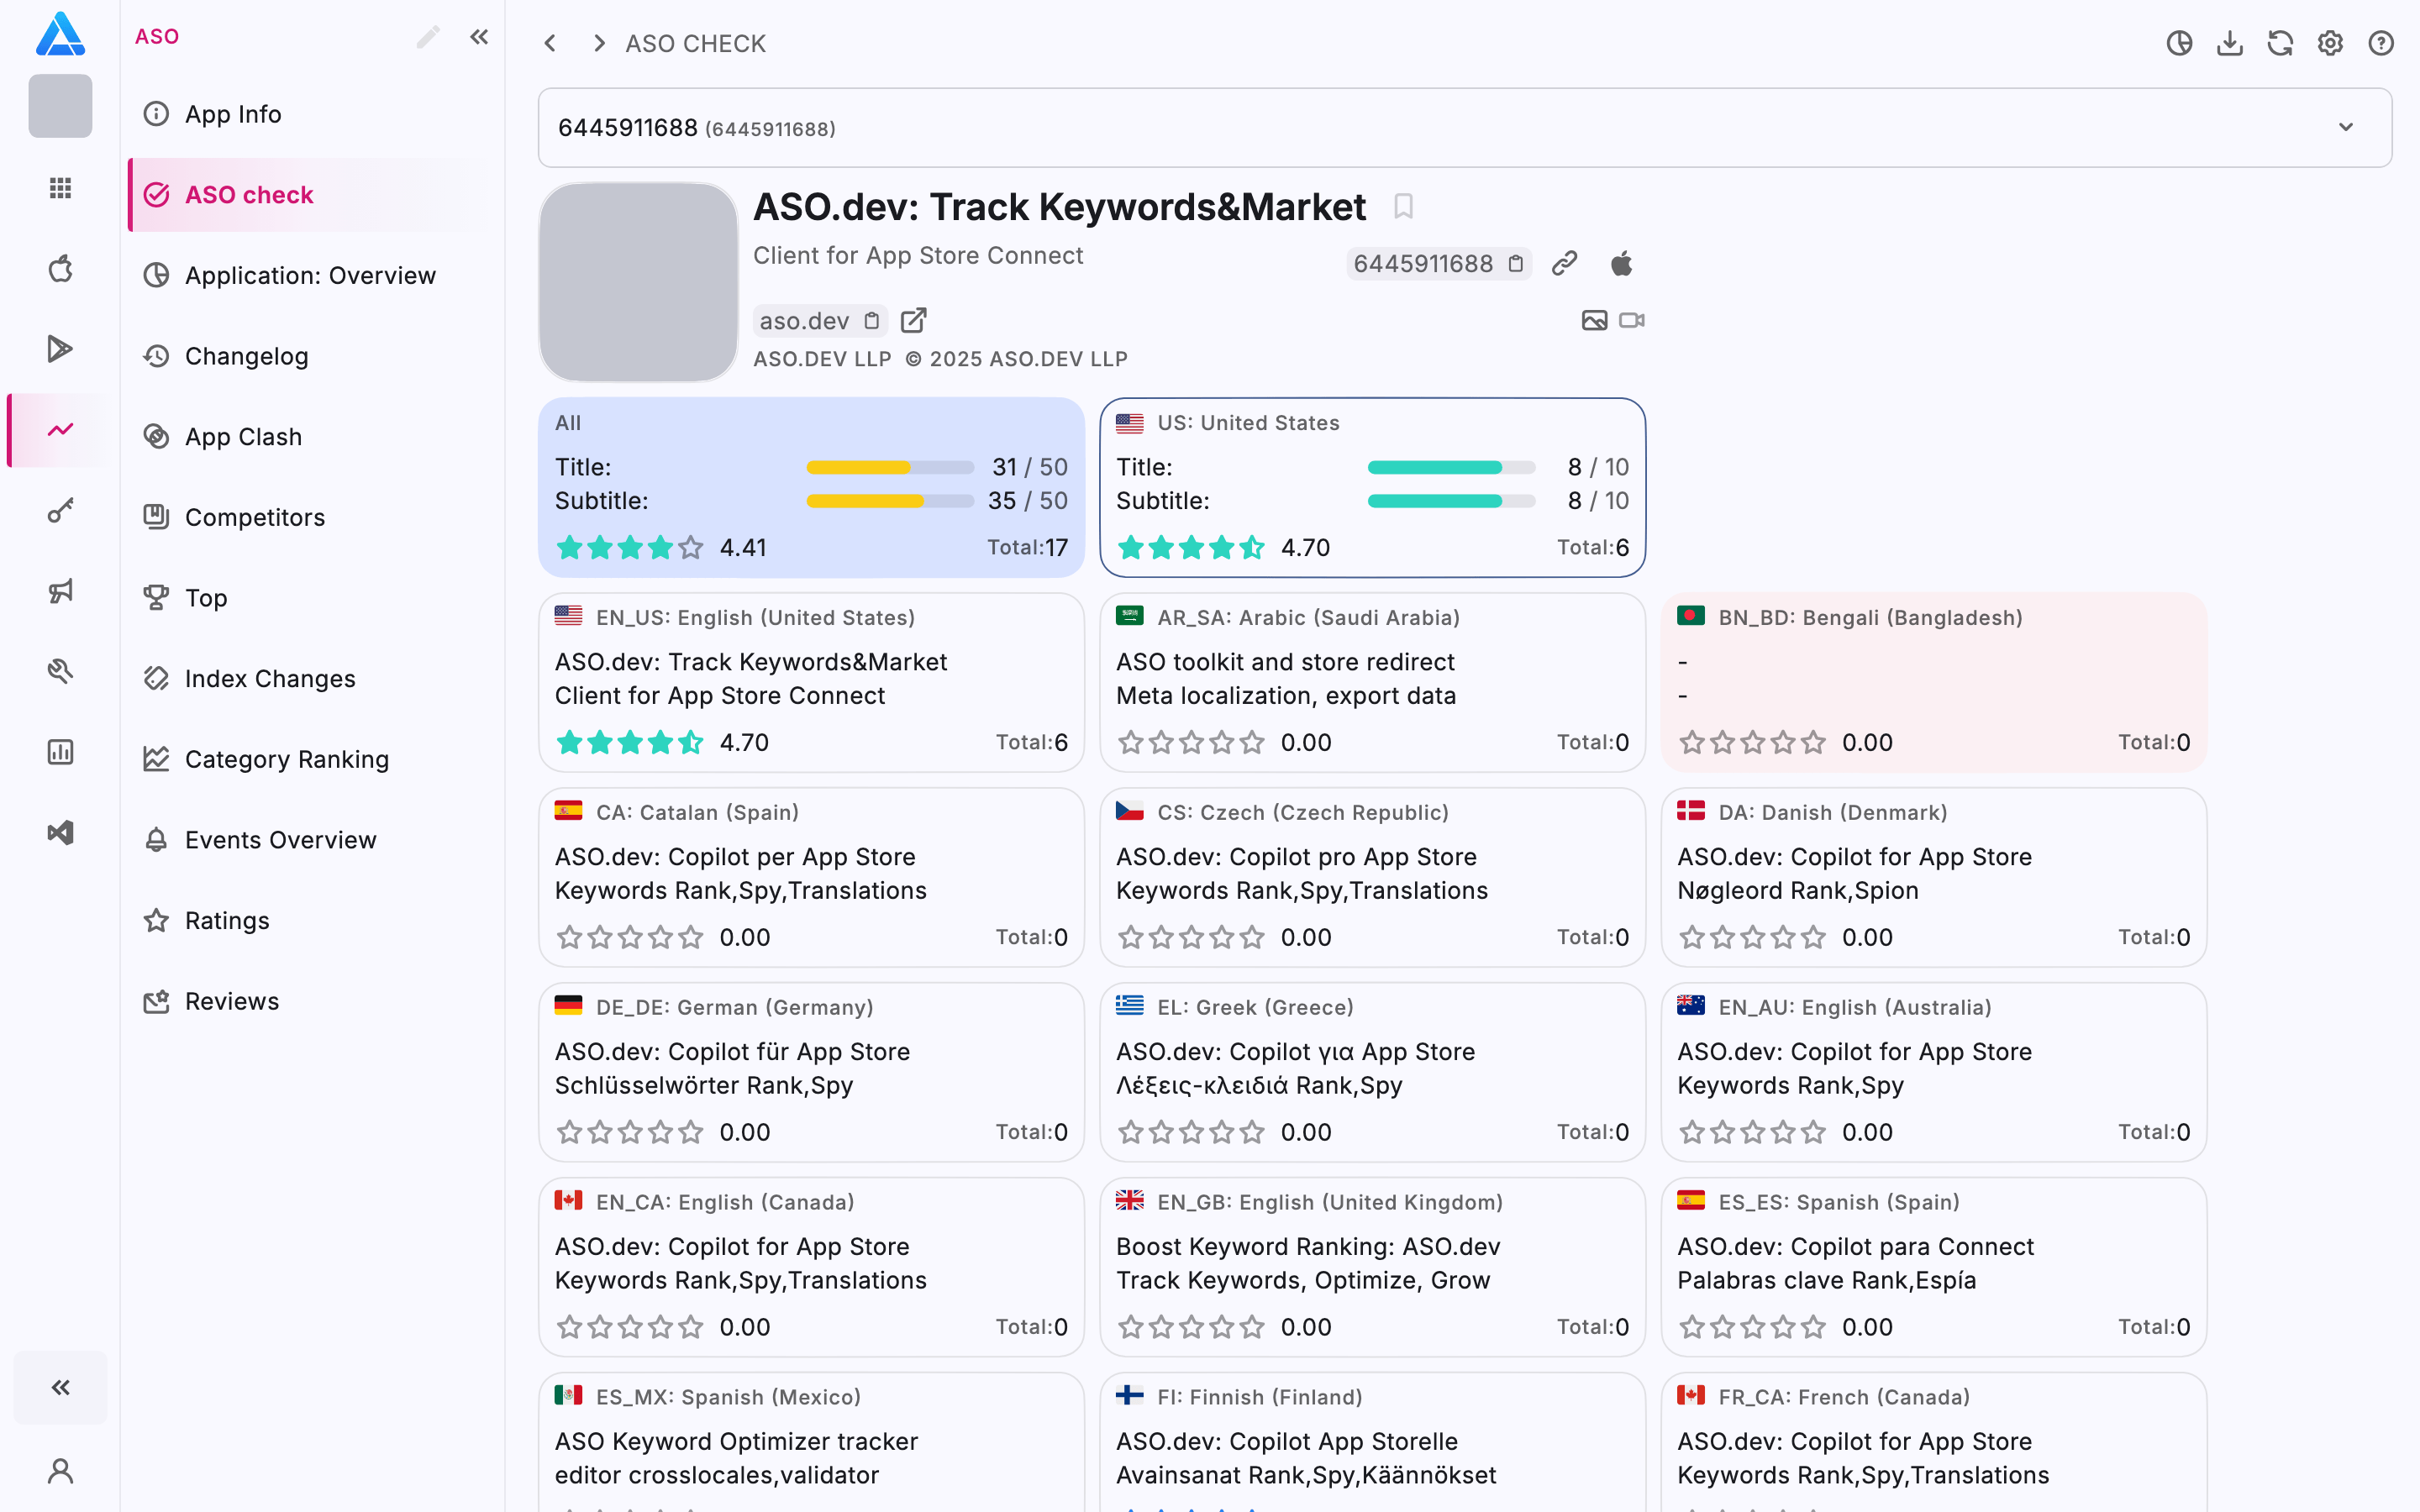This screenshot has width=2420, height=1512.
Task: Open the bar chart icon in left rail
Action: (x=60, y=752)
